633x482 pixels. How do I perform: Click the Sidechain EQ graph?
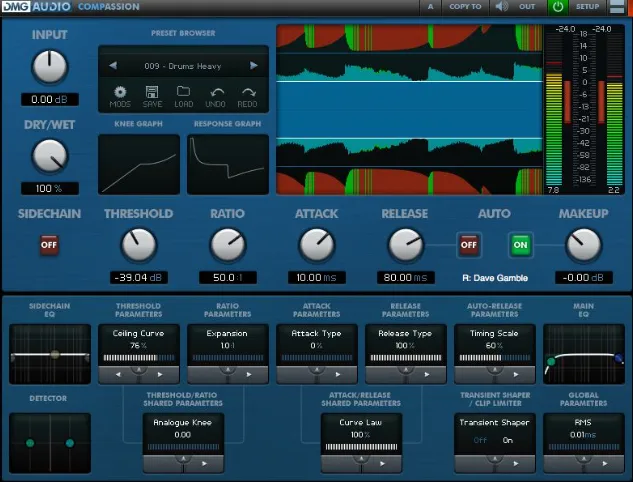click(x=50, y=354)
